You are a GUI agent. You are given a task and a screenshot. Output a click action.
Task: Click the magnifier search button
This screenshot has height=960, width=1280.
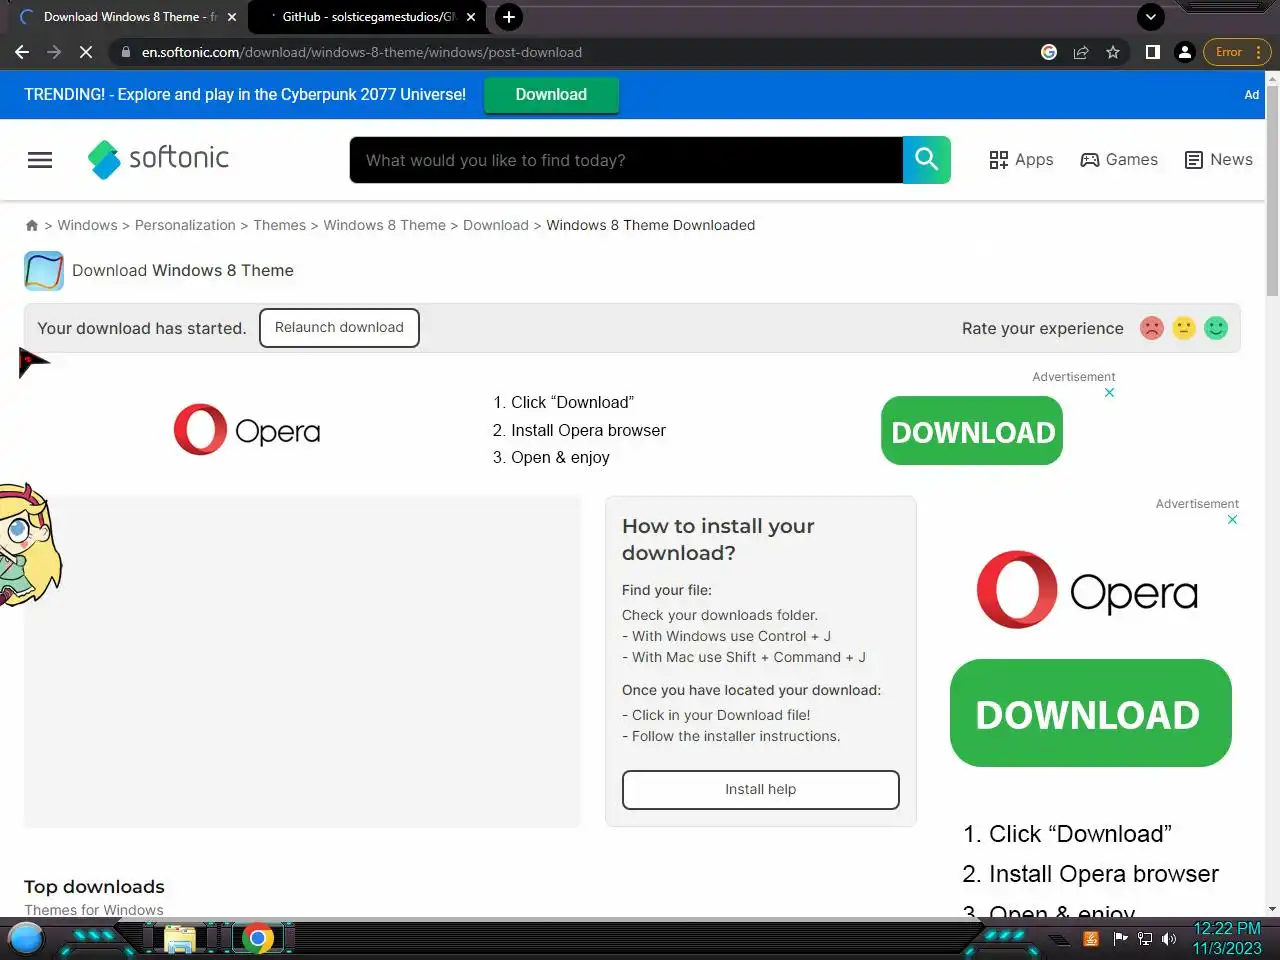click(x=927, y=160)
